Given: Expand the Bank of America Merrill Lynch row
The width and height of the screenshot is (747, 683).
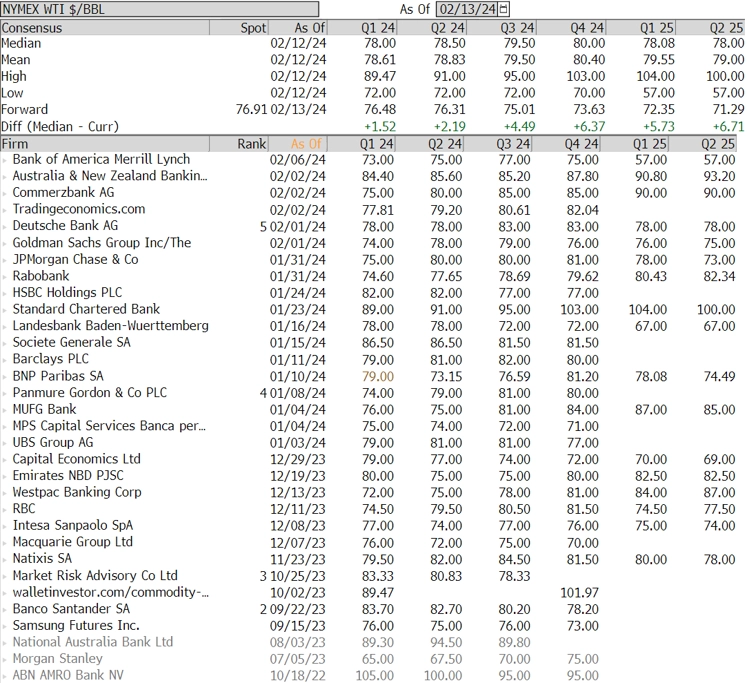Looking at the screenshot, I should point(5,160).
